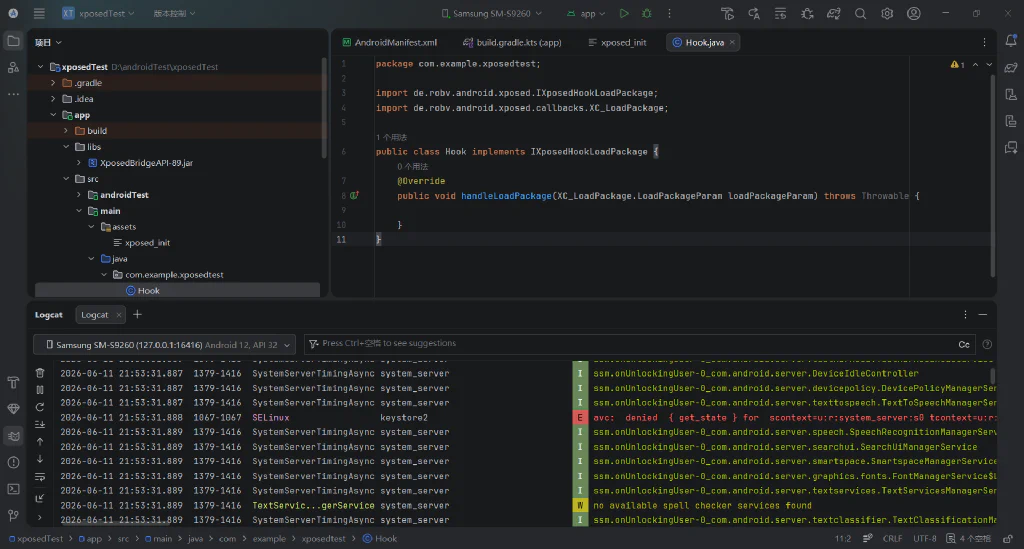Start debugging the app with the bug icon
Screen dimensions: 1024x549
[x=647, y=13]
